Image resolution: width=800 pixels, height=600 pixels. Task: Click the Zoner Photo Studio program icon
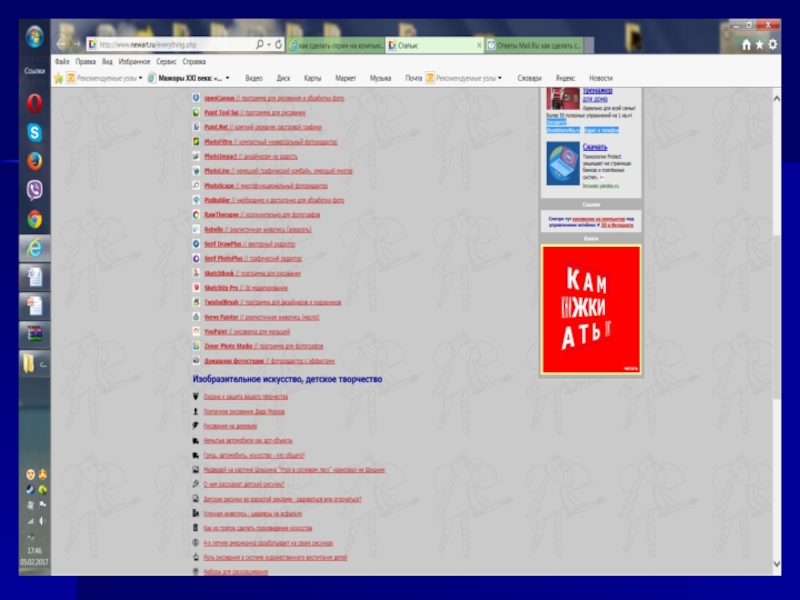coord(196,346)
